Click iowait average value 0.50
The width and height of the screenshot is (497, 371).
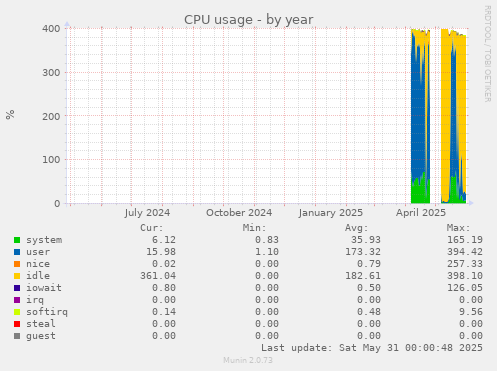369,288
